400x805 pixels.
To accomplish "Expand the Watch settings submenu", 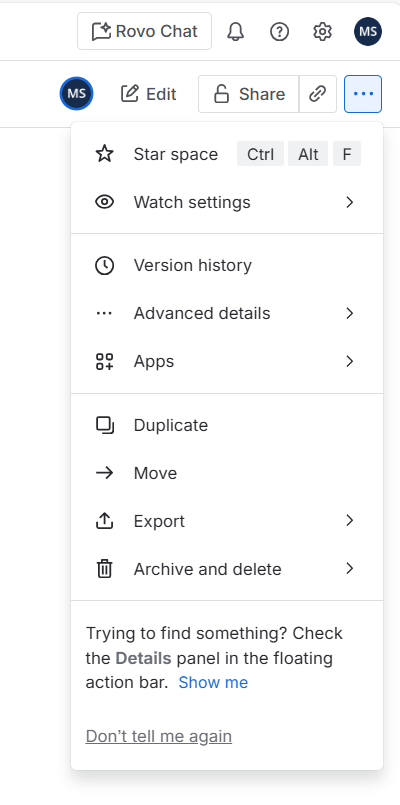I will (x=227, y=202).
